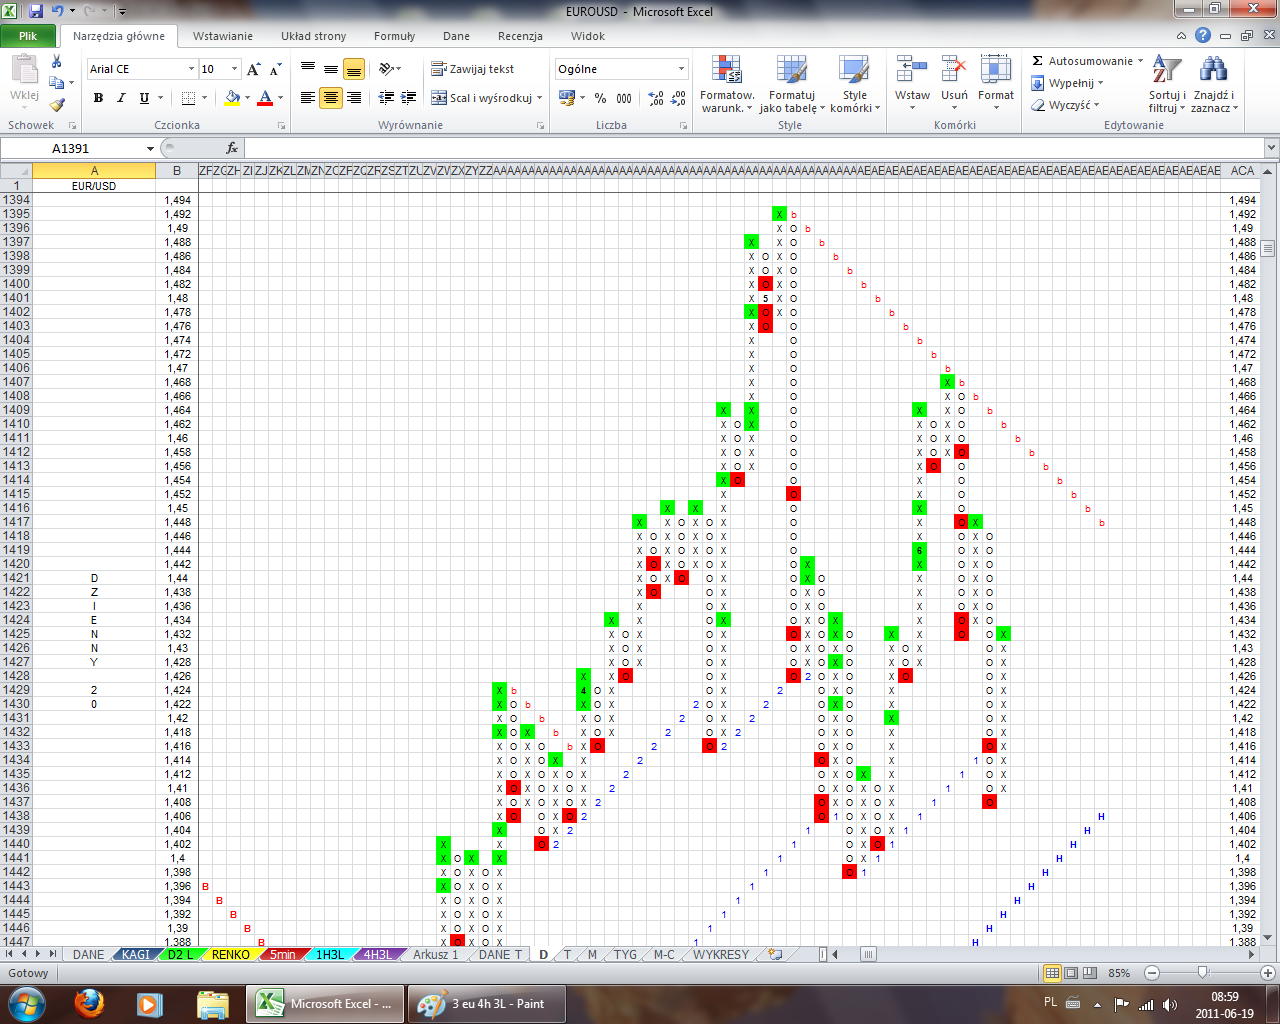Activate the Format Painter brush
The width and height of the screenshot is (1280, 1024).
tap(57, 104)
